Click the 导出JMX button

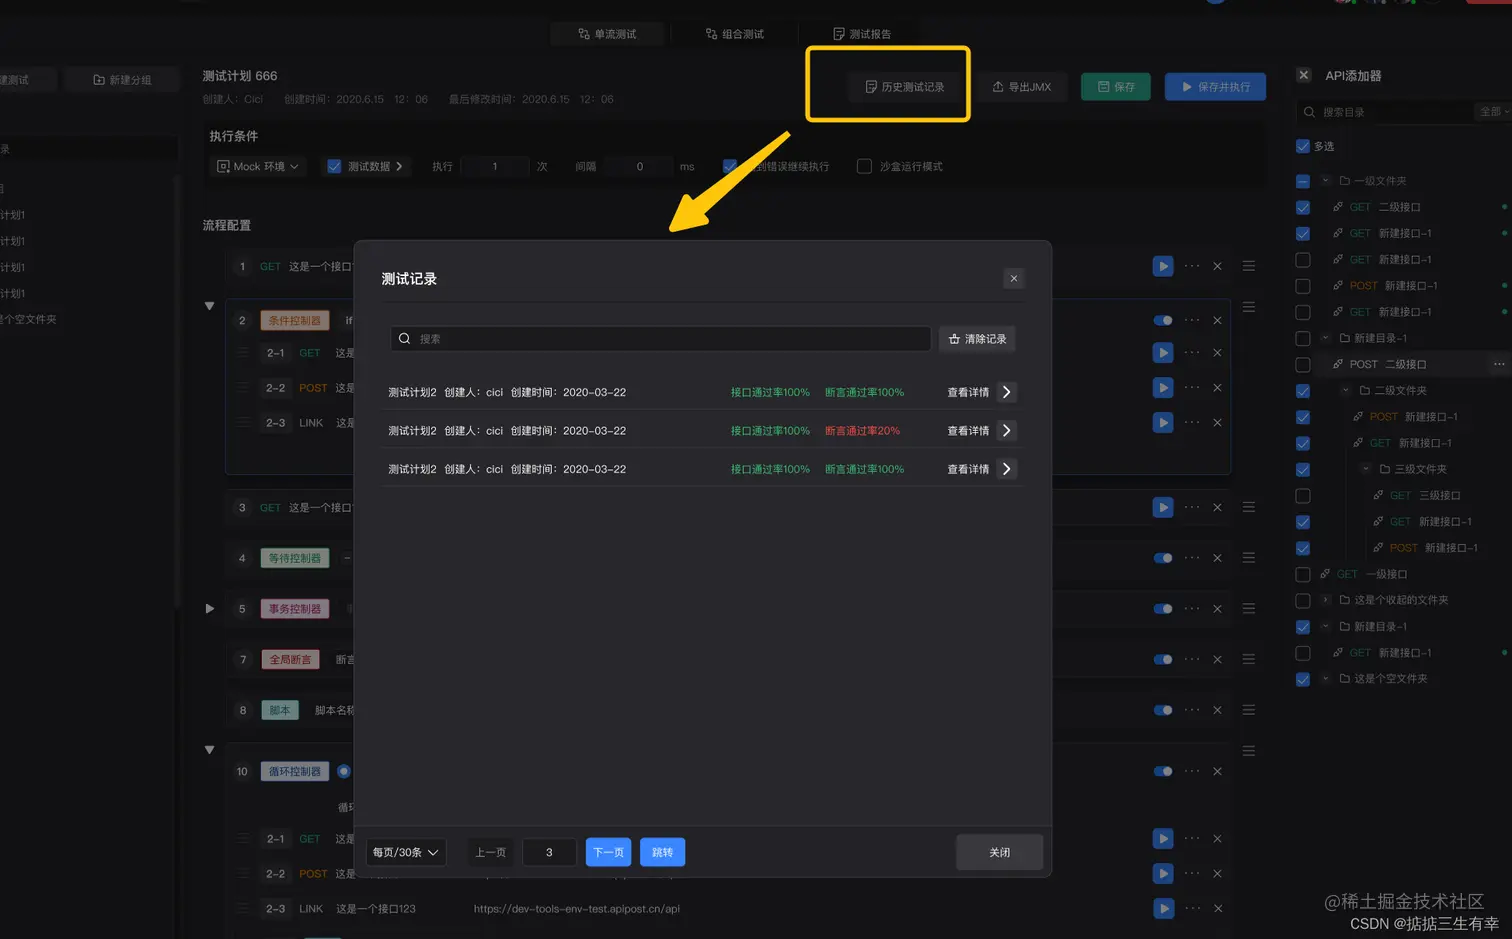coord(1021,87)
